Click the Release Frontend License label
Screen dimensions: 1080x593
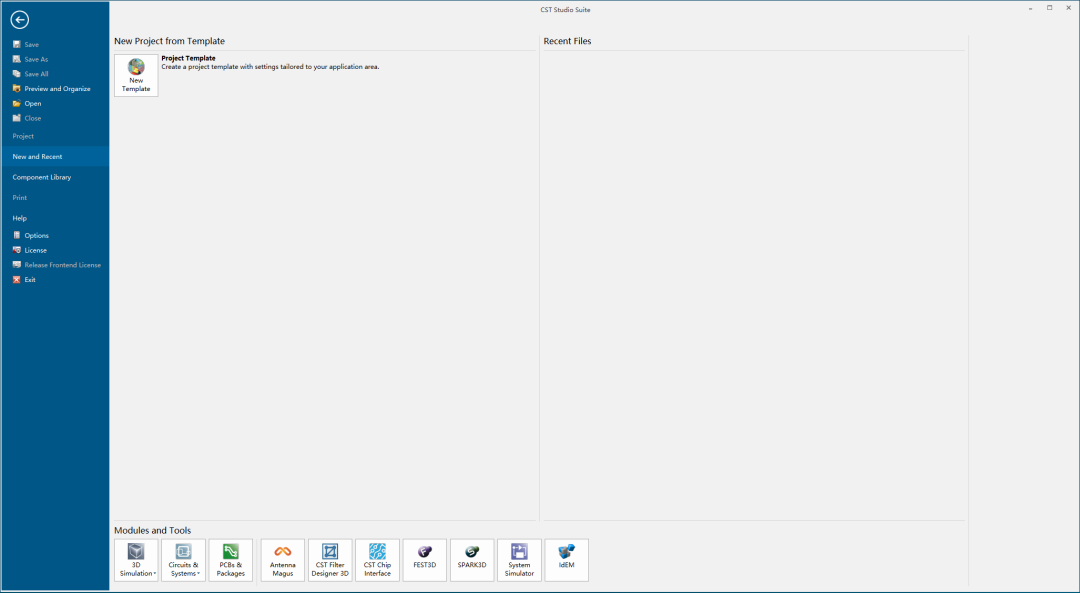click(x=63, y=265)
